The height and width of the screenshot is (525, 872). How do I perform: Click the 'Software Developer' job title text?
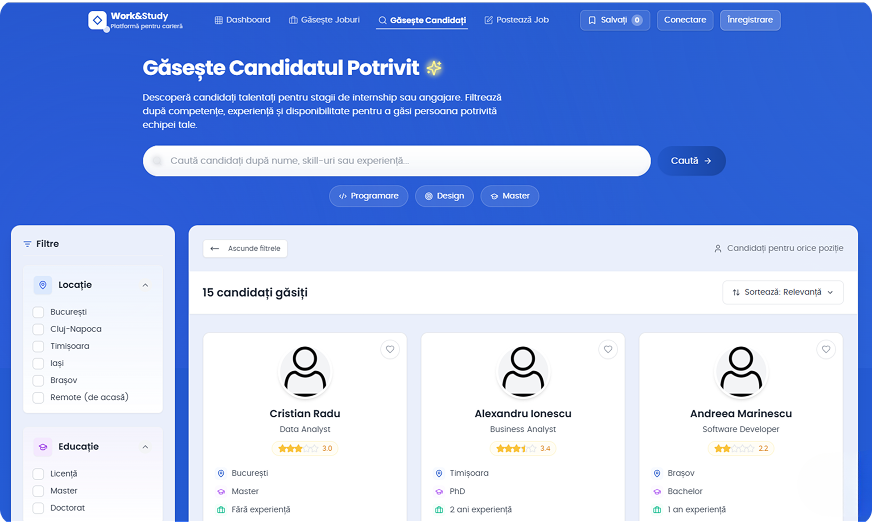pos(741,429)
